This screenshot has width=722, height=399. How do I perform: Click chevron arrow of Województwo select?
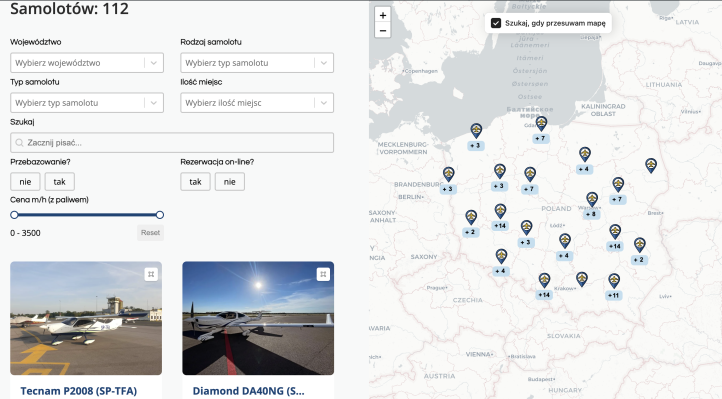(154, 63)
